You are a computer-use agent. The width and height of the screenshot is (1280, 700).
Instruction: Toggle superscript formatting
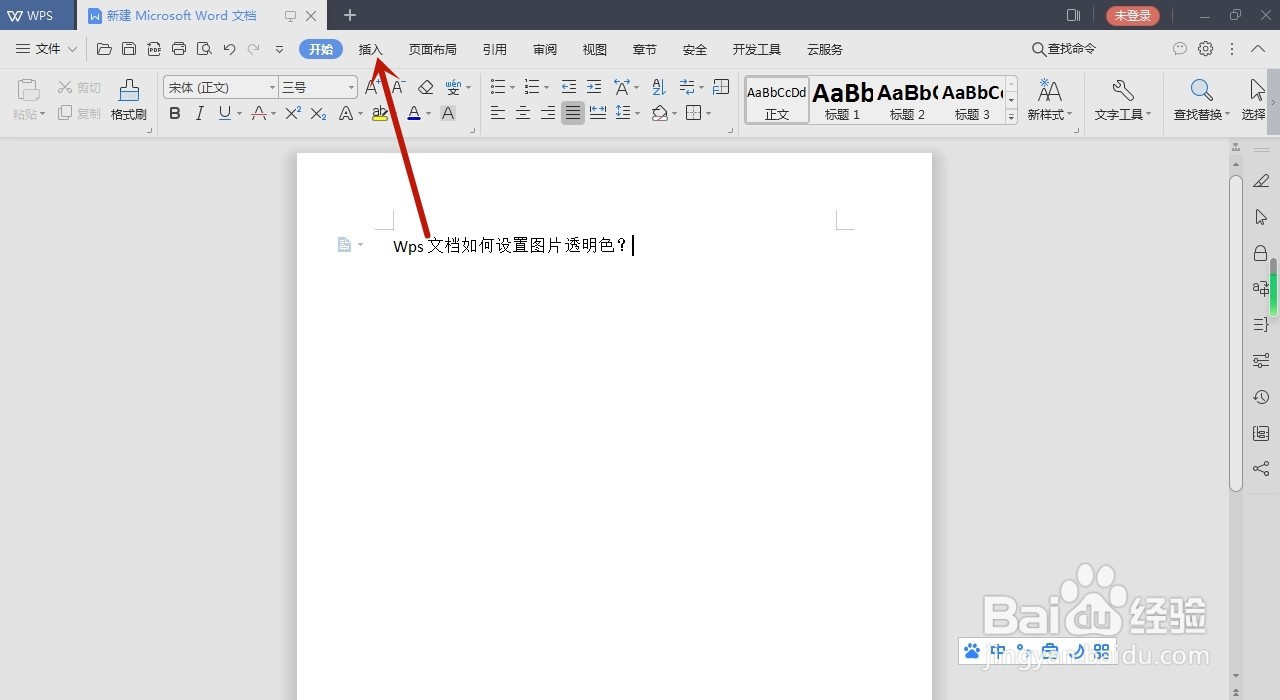click(x=293, y=114)
